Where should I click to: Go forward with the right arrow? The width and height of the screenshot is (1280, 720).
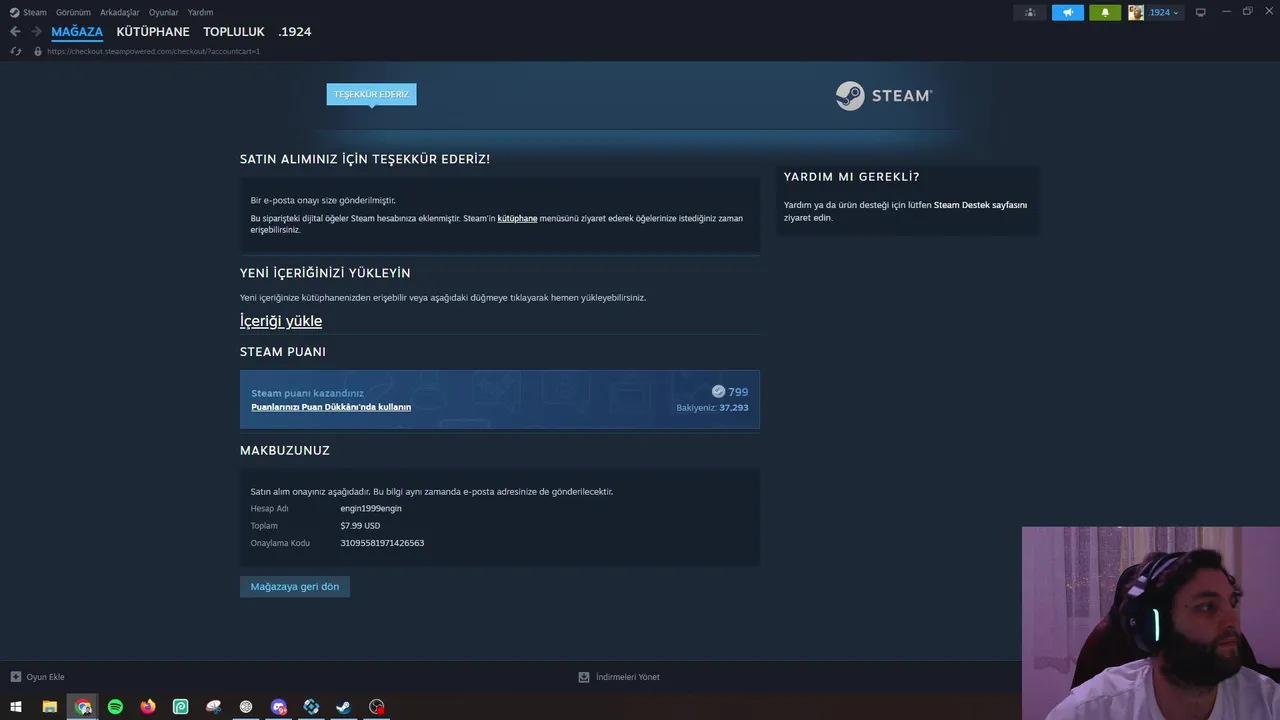click(37, 31)
